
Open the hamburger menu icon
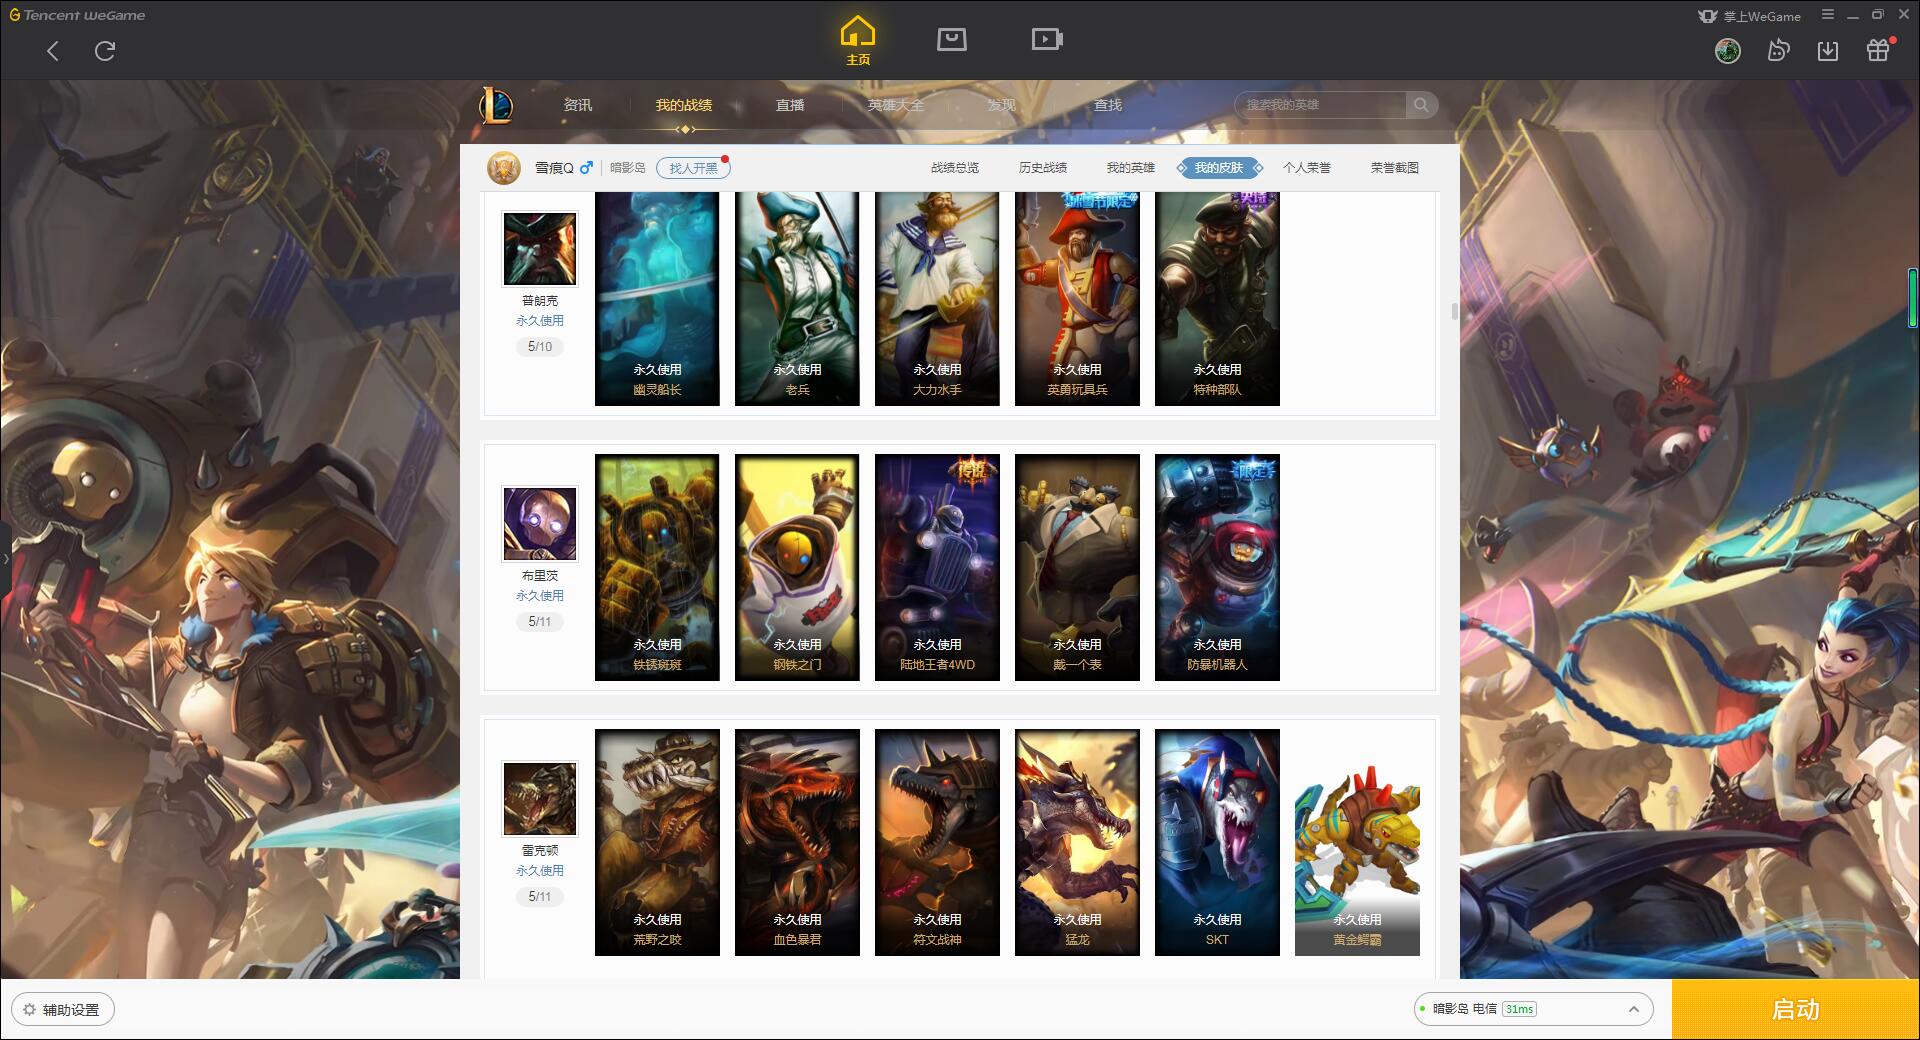pos(1828,15)
